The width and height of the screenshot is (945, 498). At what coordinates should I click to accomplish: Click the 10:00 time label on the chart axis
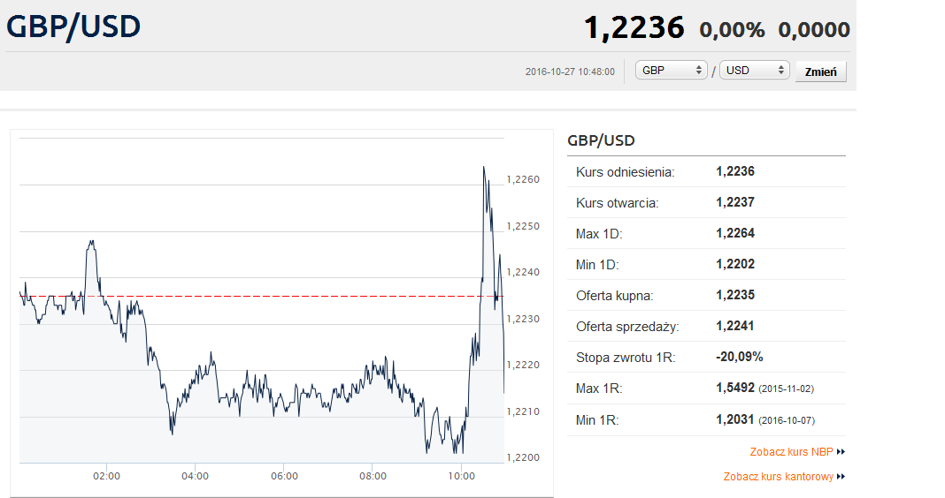[462, 476]
